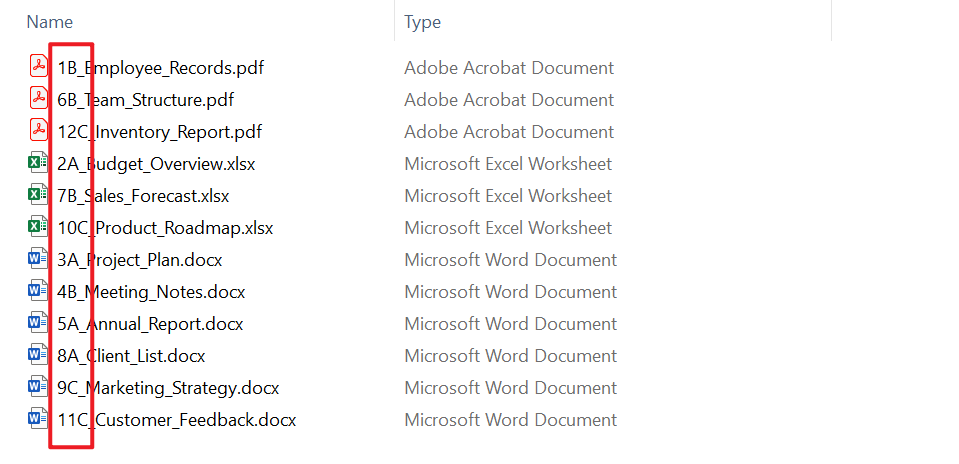Click the PDF icon beside 1B_Employee_Records.pdf

38,67
